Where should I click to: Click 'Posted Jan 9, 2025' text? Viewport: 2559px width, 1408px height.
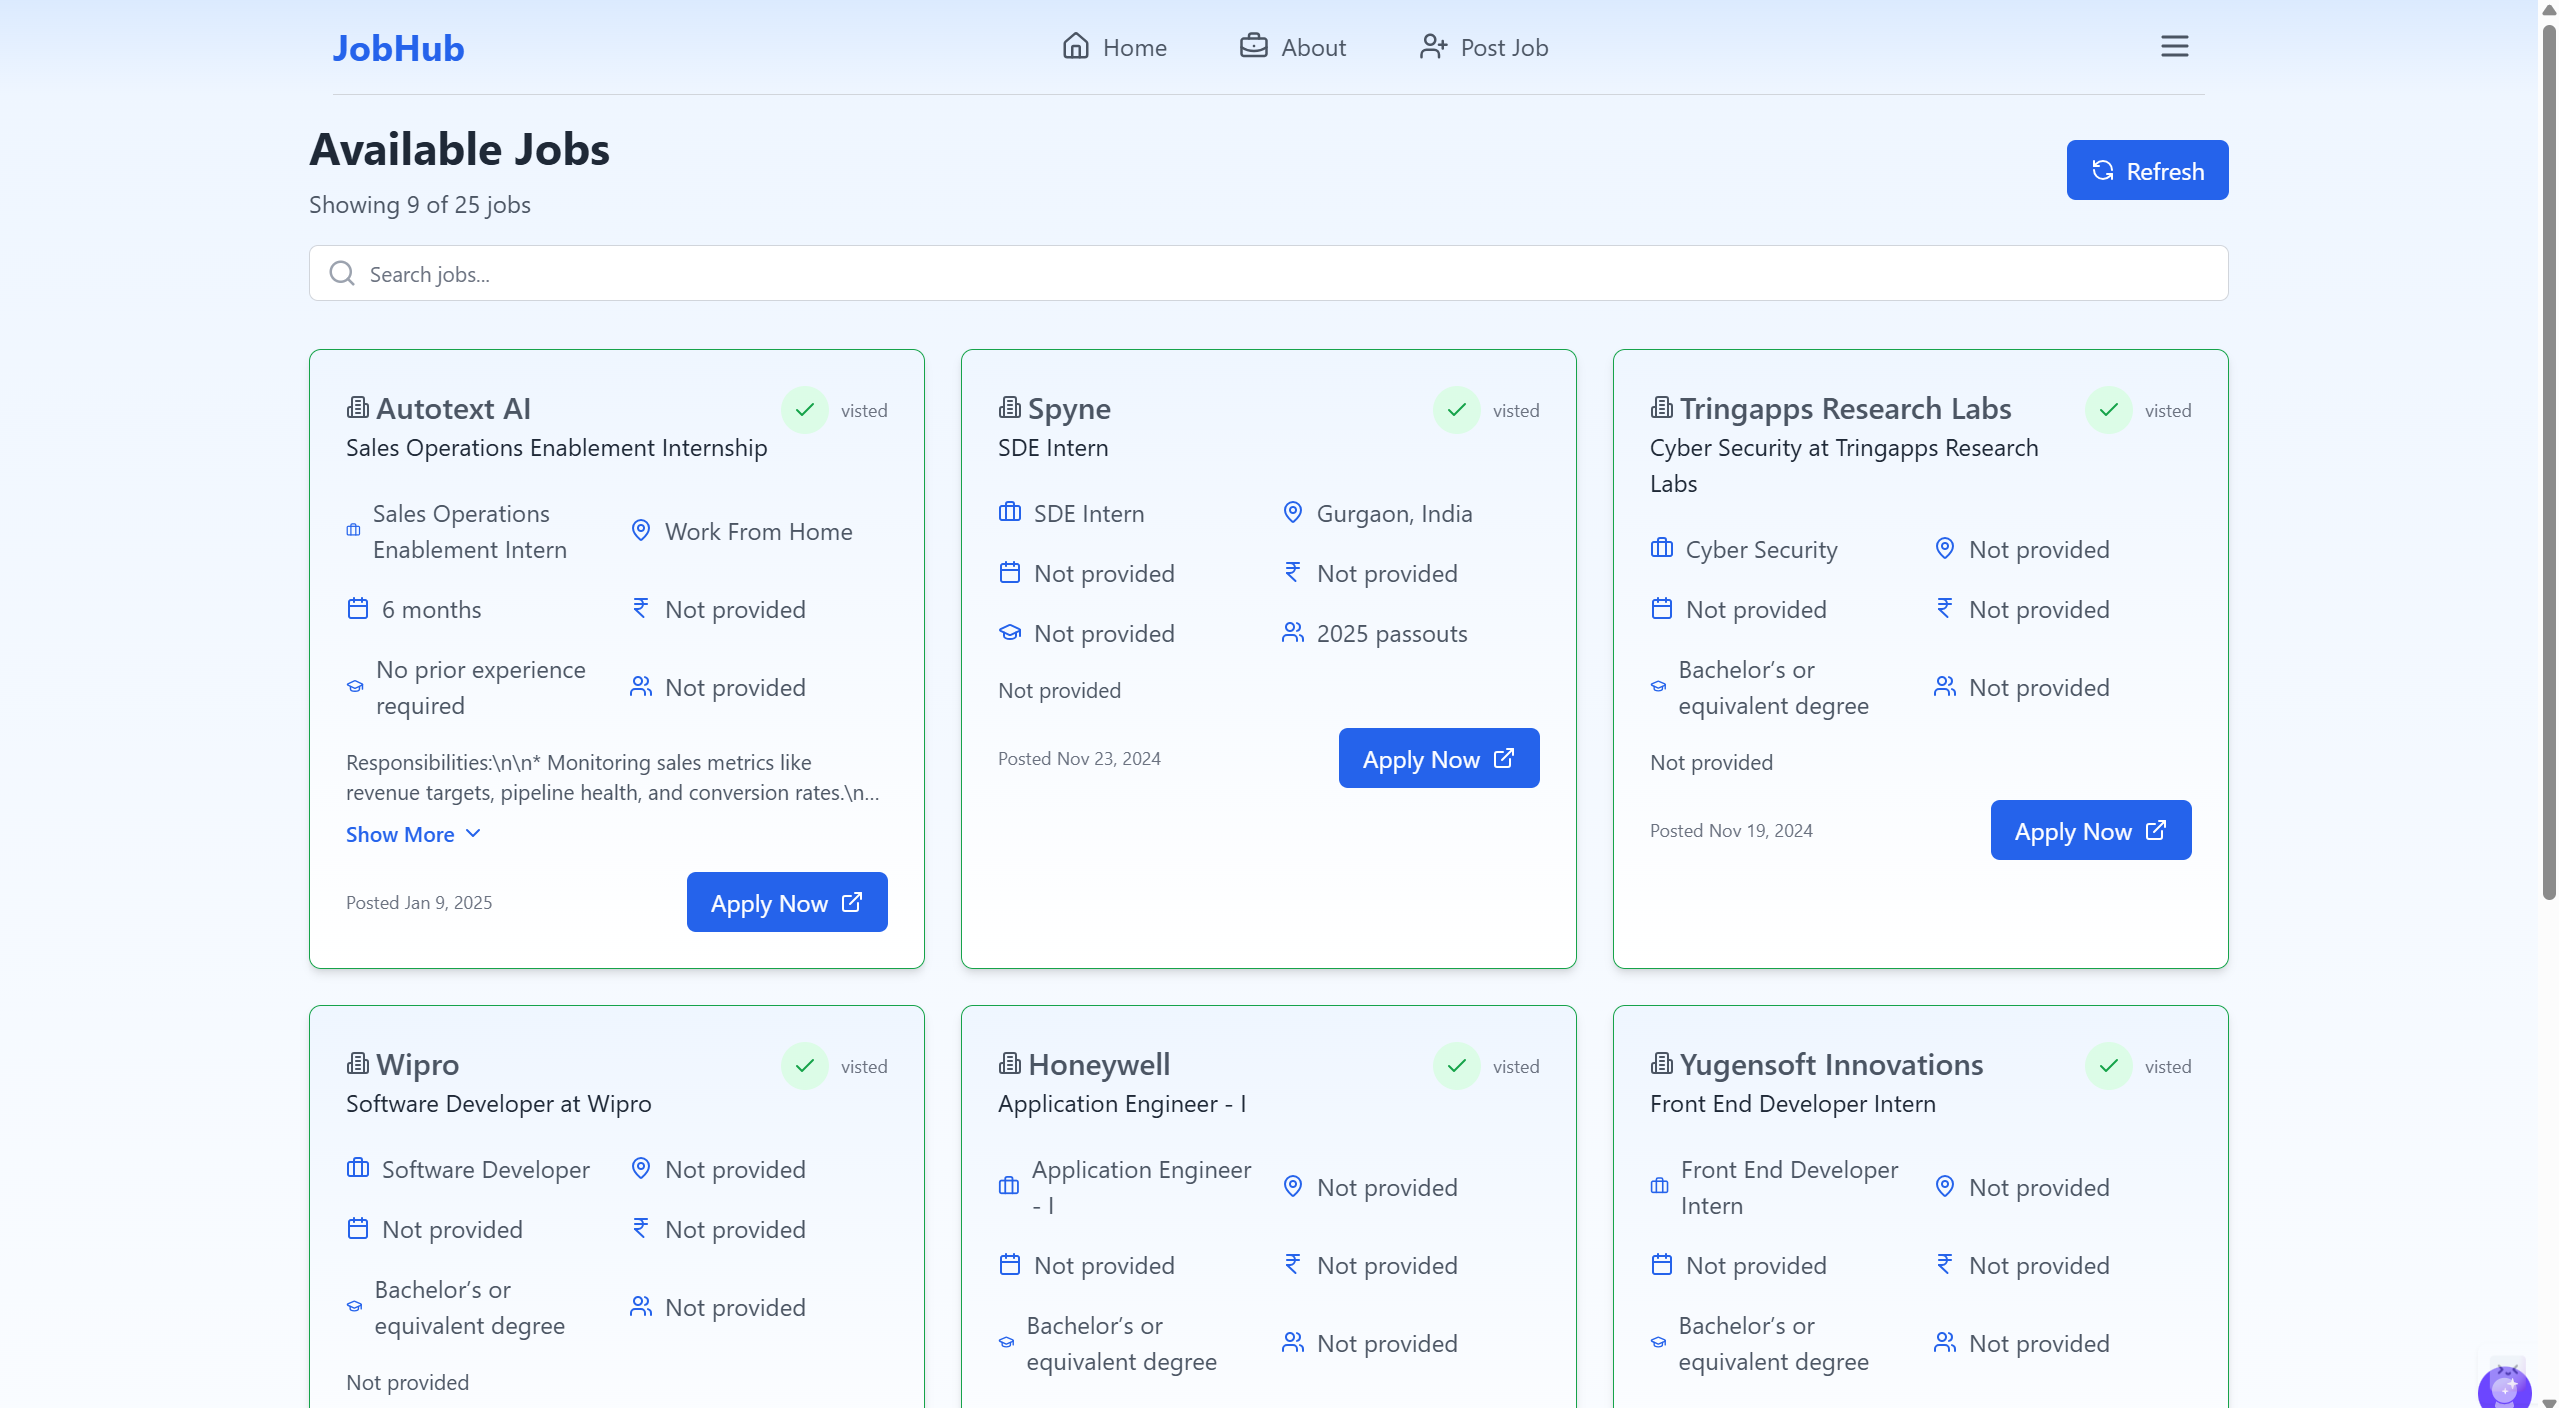click(419, 902)
